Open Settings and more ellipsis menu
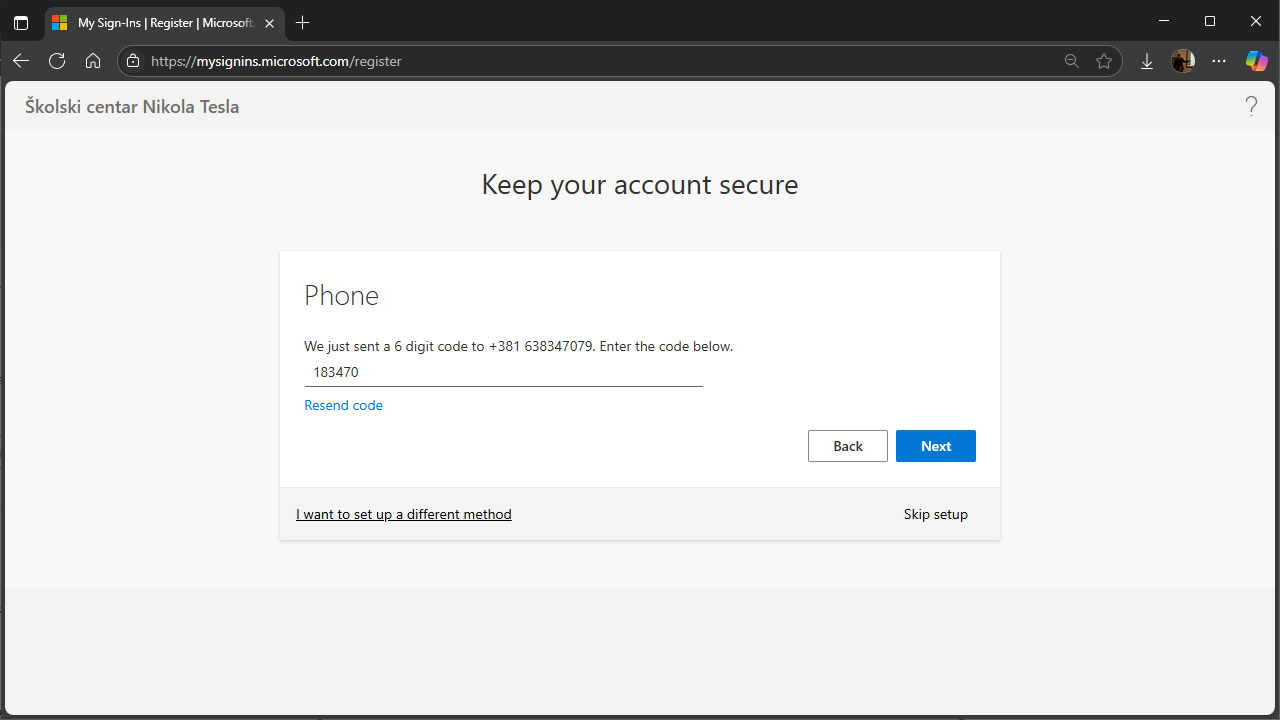This screenshot has width=1280, height=720. click(x=1219, y=61)
